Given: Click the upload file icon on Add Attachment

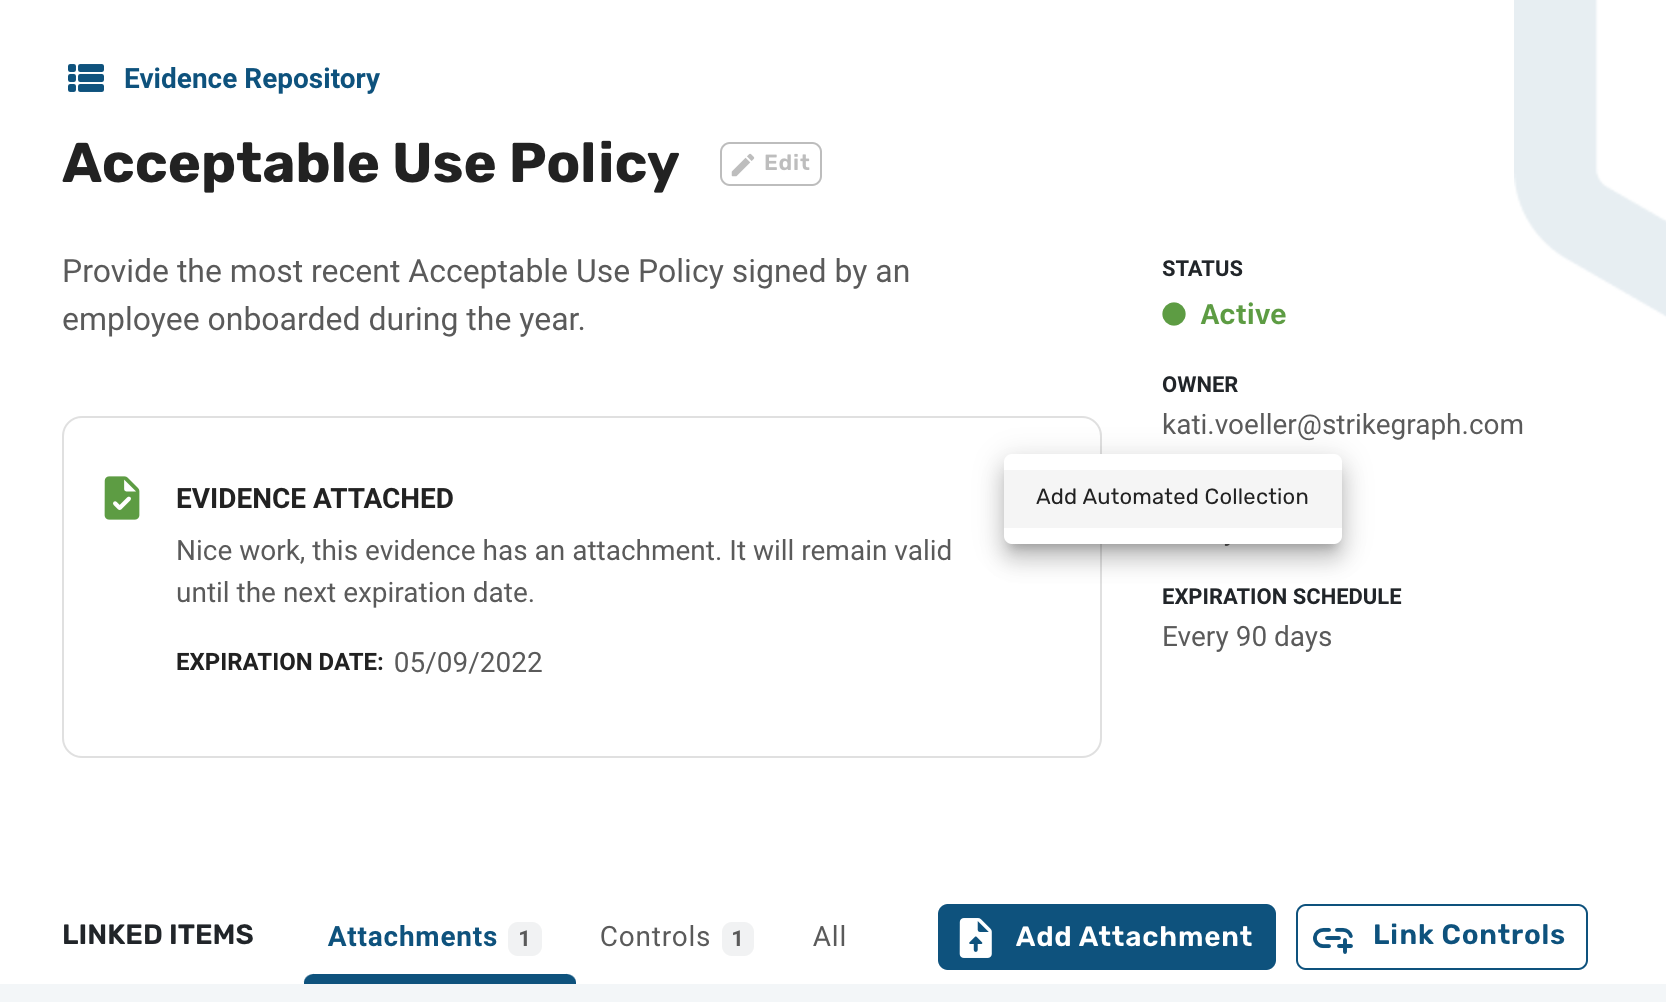Looking at the screenshot, I should pyautogui.click(x=976, y=938).
